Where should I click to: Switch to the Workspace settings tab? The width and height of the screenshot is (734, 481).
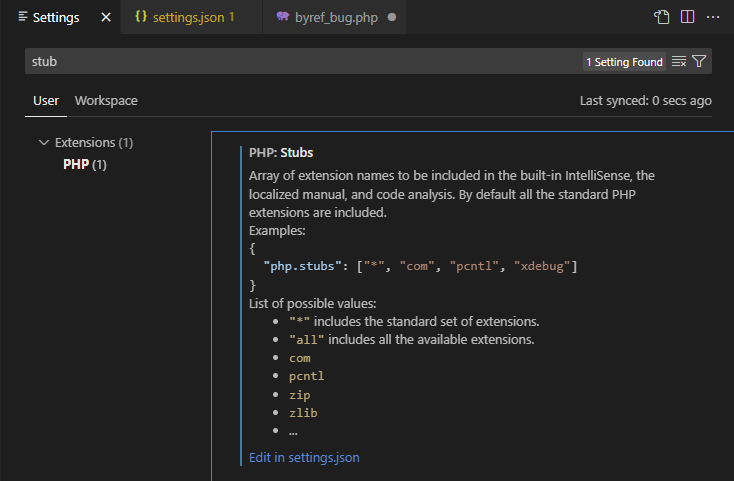pyautogui.click(x=106, y=101)
